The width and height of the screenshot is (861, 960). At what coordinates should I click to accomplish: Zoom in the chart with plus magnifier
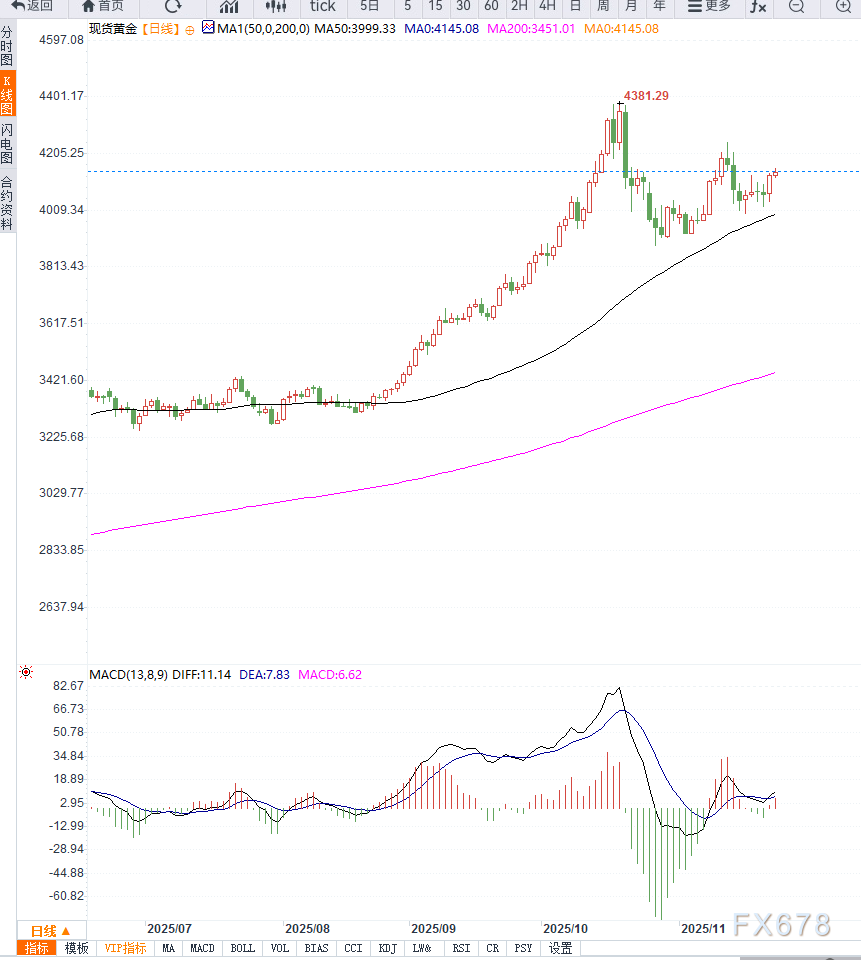tap(843, 6)
